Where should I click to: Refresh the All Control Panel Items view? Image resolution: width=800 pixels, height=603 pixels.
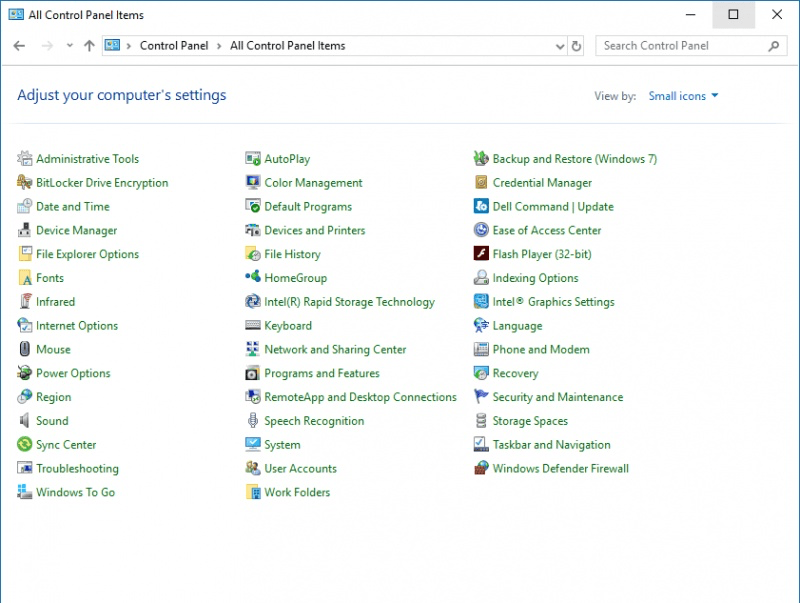coord(576,46)
